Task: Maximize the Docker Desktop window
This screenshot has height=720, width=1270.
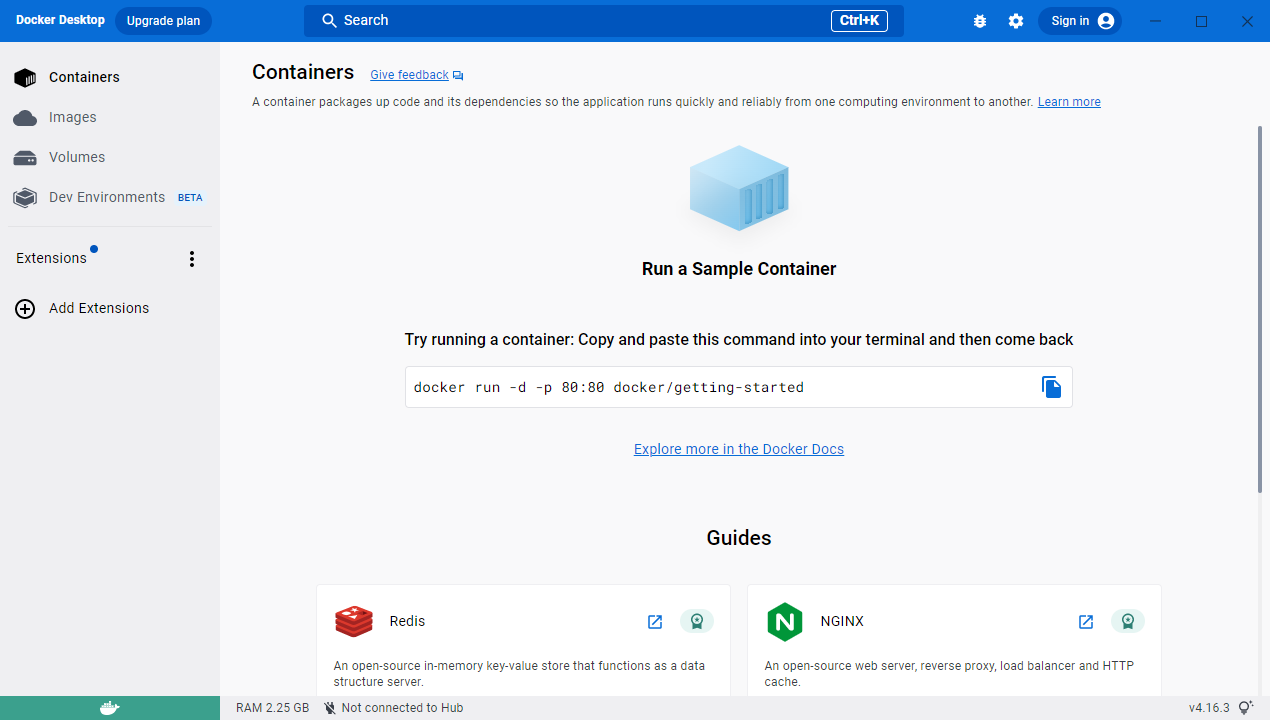Action: [1202, 21]
